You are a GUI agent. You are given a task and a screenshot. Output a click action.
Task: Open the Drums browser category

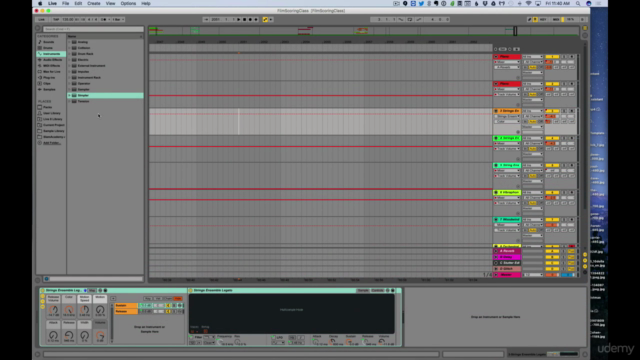[x=48, y=48]
